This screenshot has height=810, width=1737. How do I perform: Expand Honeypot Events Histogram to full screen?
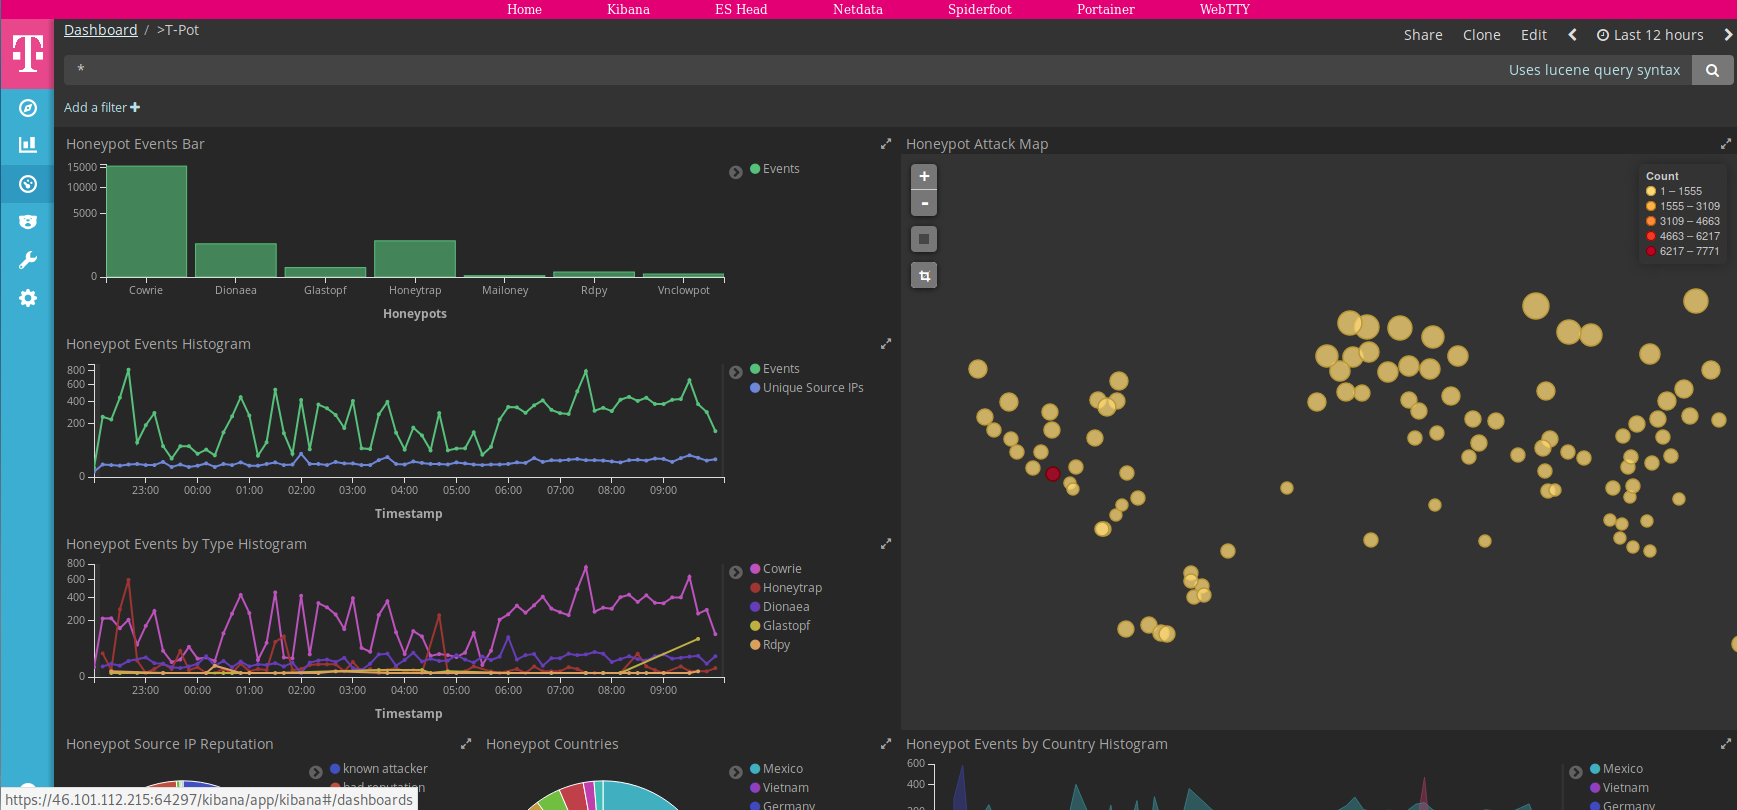[885, 344]
